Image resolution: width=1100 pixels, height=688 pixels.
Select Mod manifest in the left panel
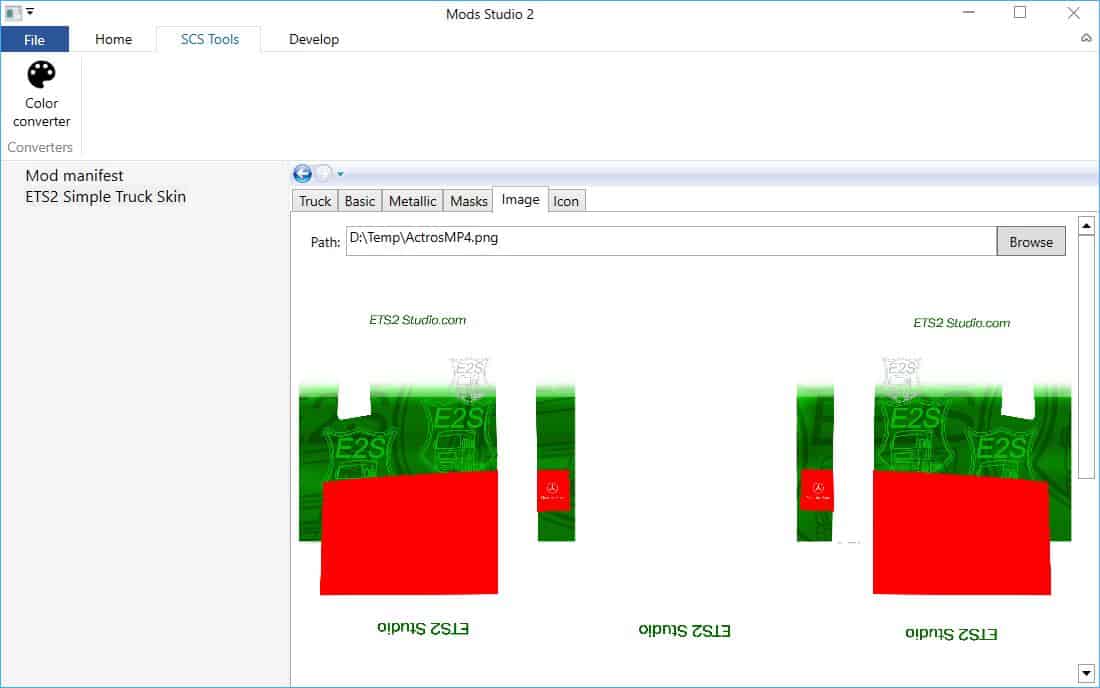tap(74, 176)
